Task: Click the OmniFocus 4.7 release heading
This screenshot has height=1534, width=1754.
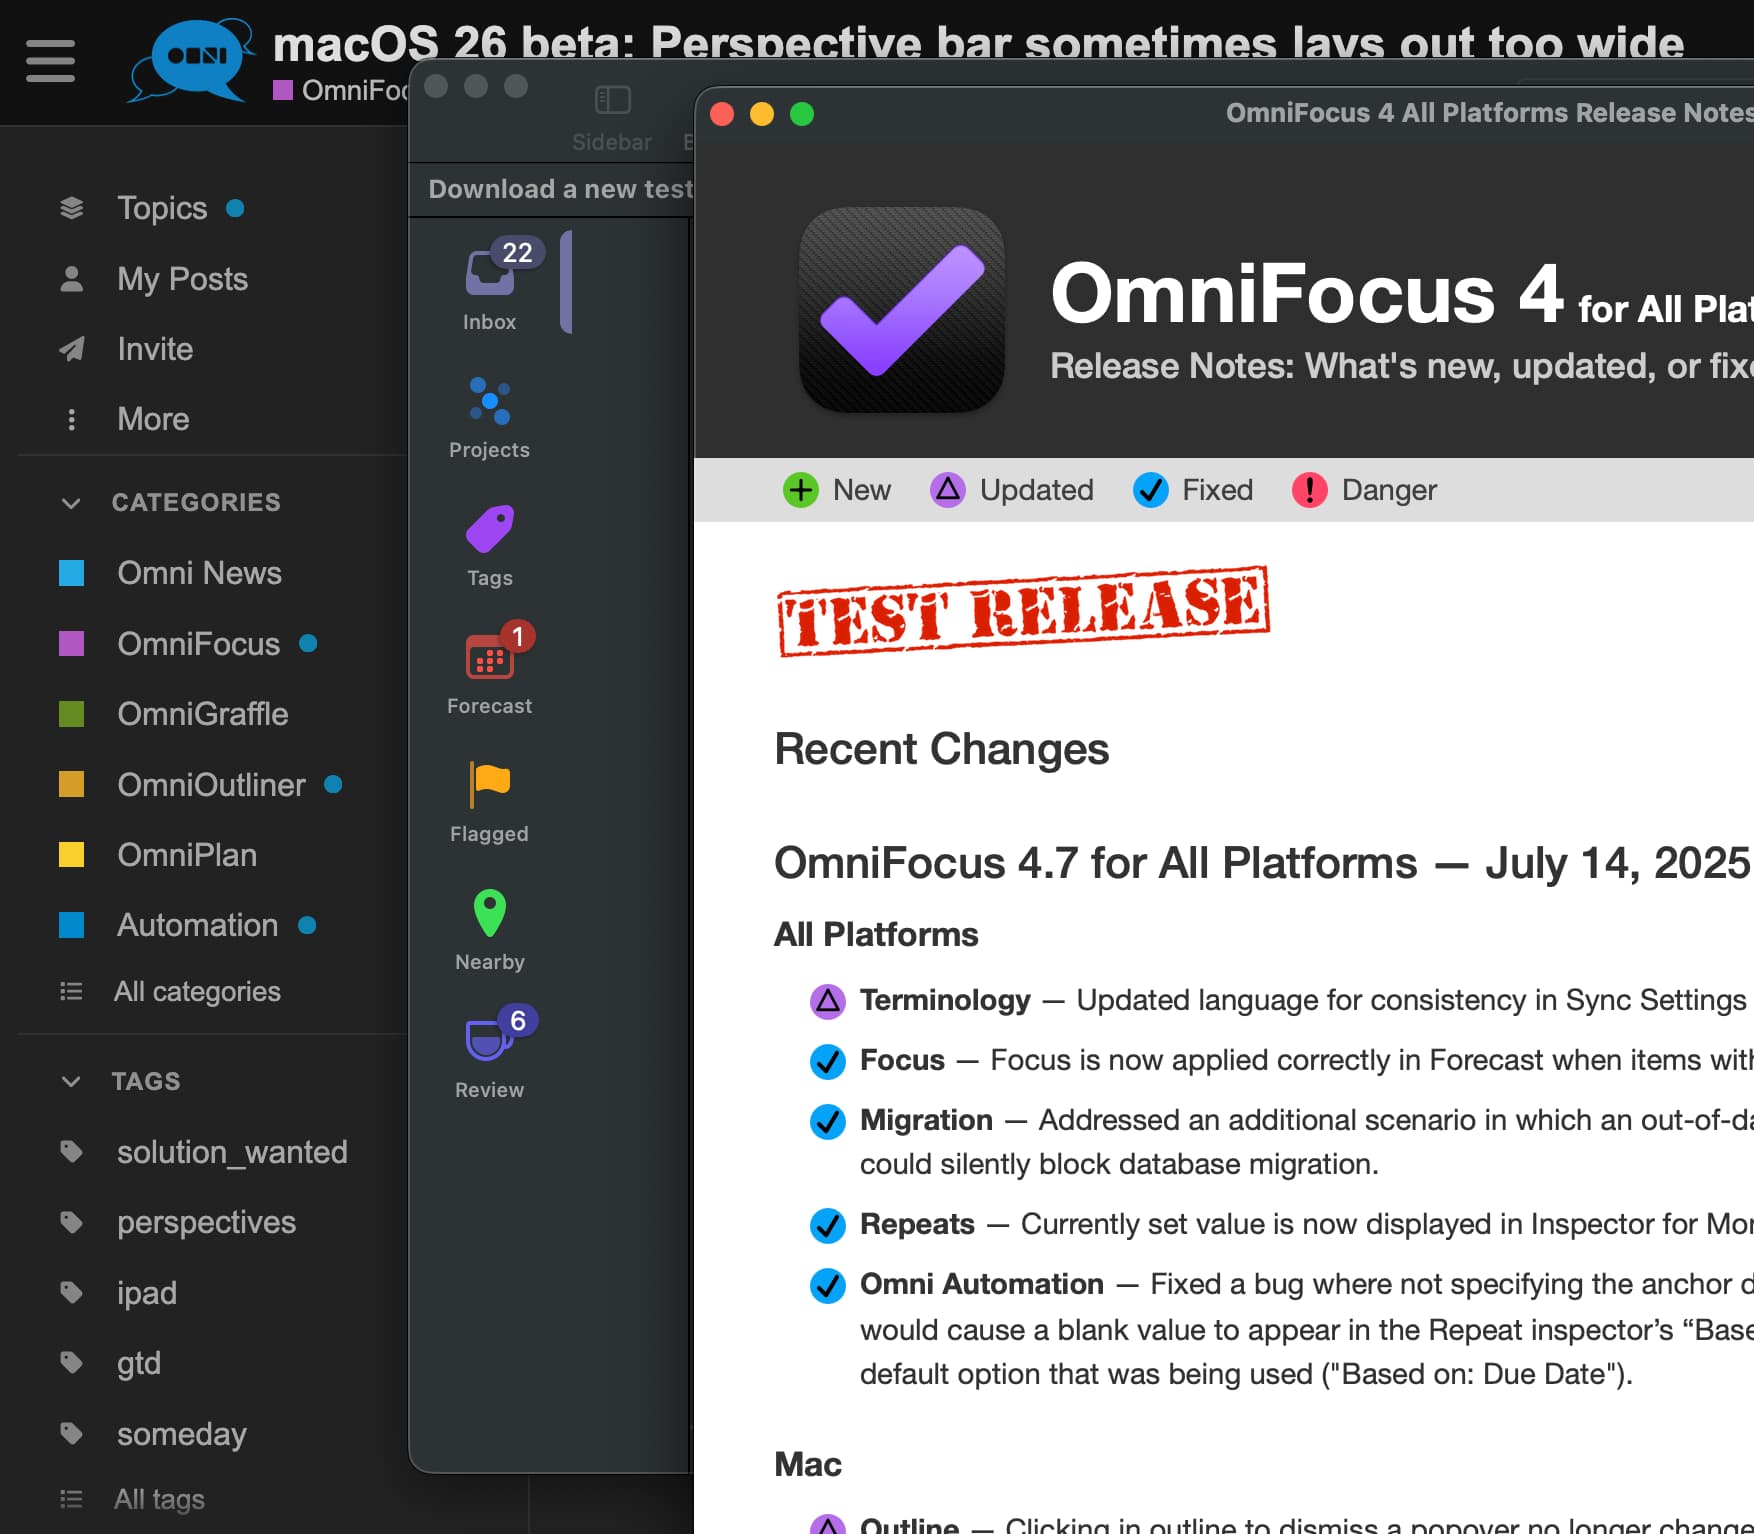Action: [x=1262, y=863]
